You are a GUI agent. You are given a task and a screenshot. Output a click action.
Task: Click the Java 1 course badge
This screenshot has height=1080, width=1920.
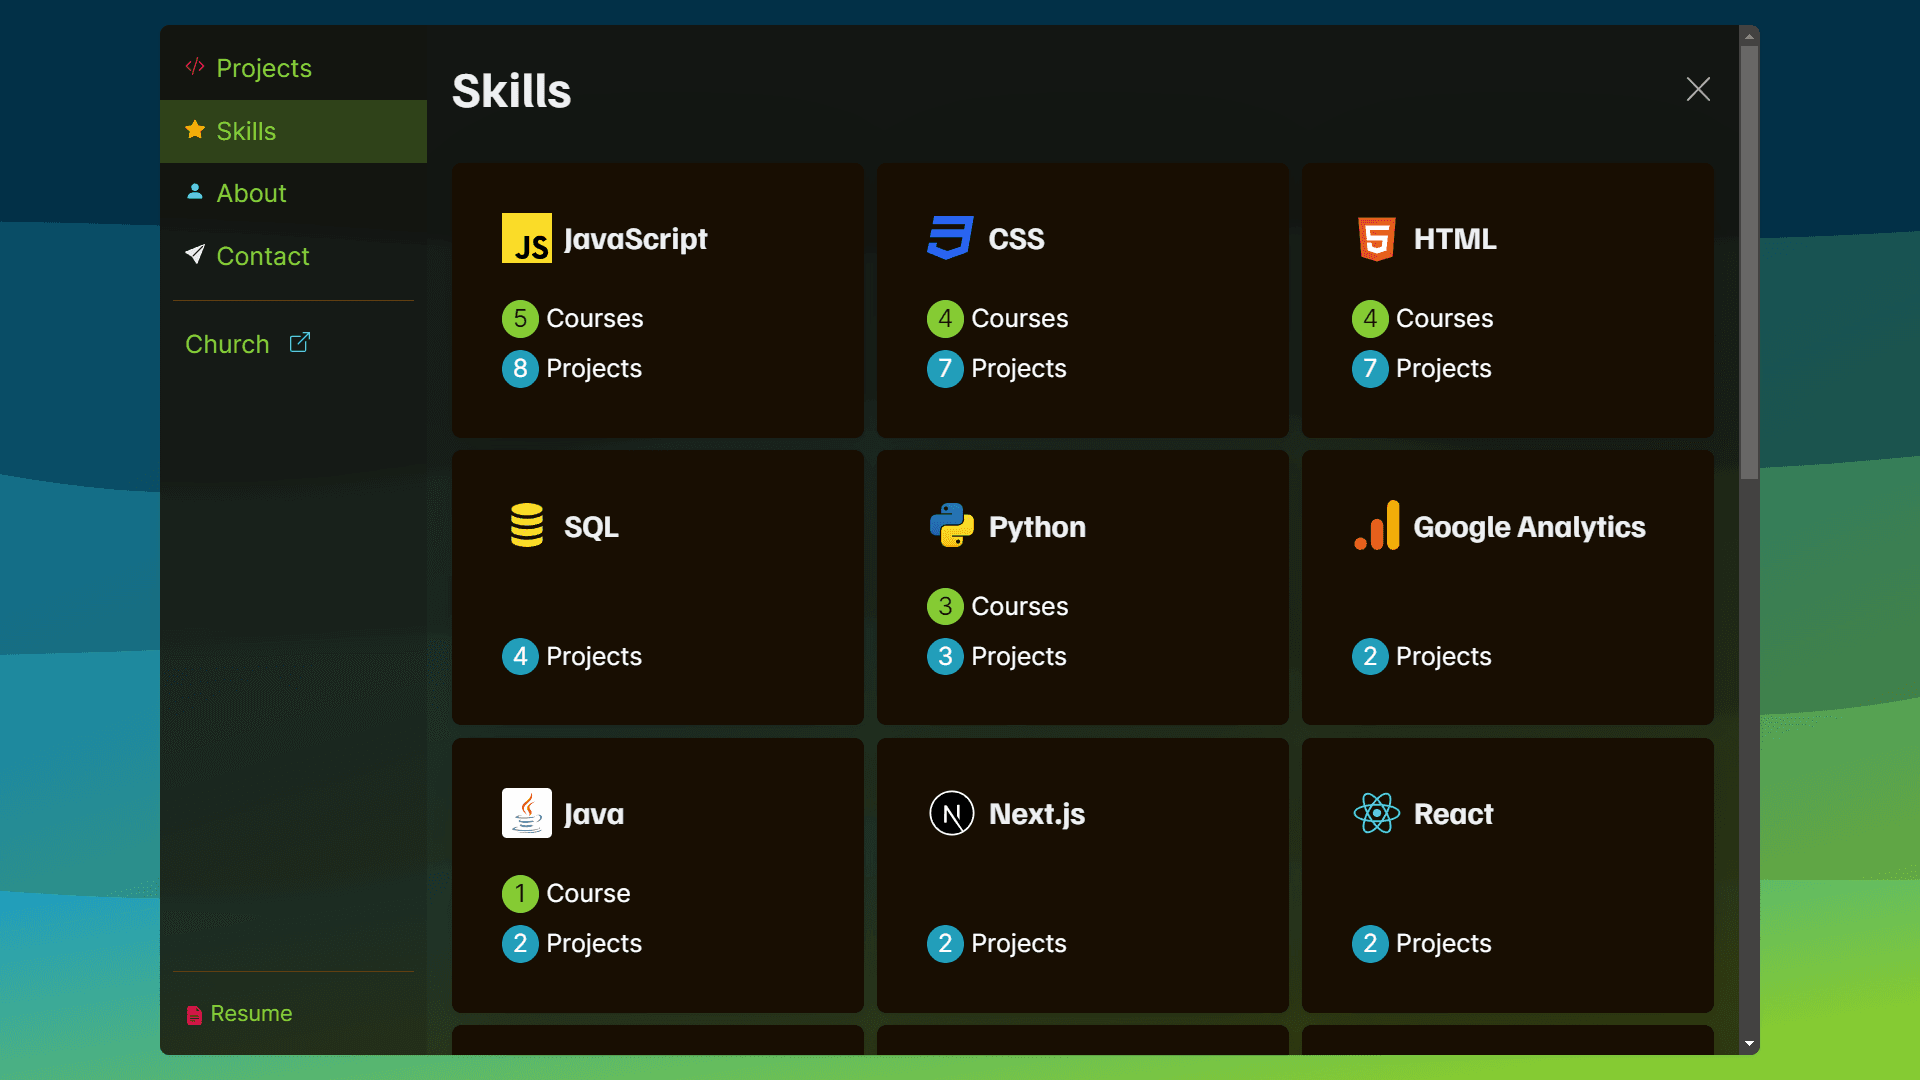click(520, 894)
